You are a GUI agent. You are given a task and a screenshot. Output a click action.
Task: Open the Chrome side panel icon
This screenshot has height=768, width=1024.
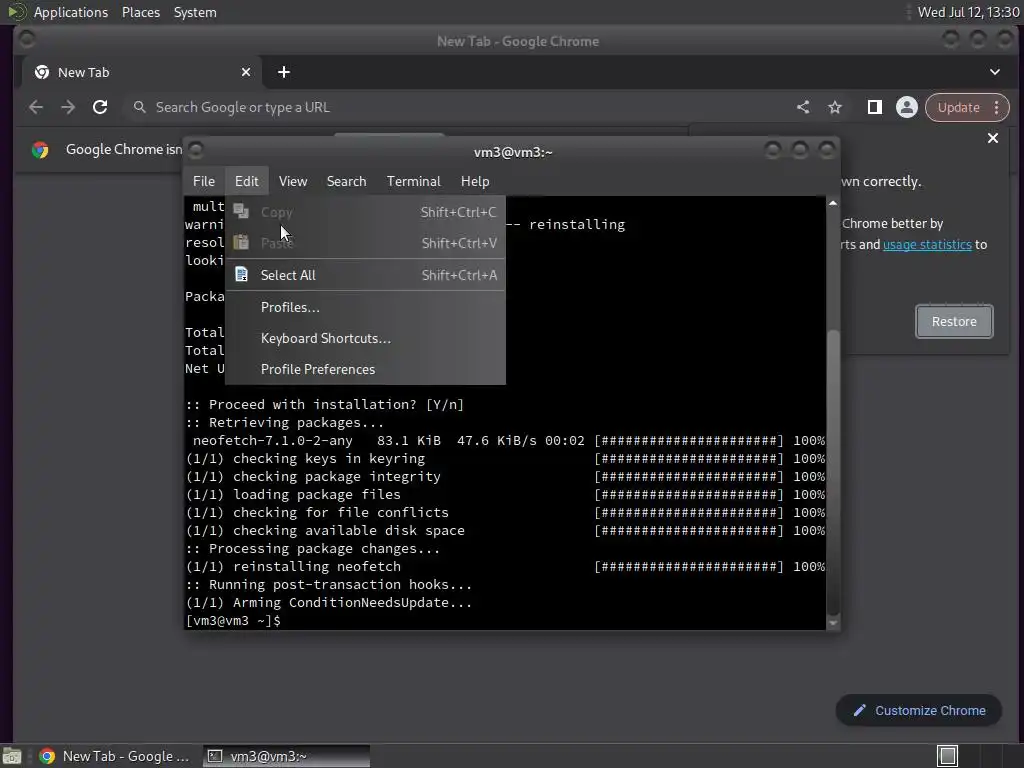[x=874, y=107]
